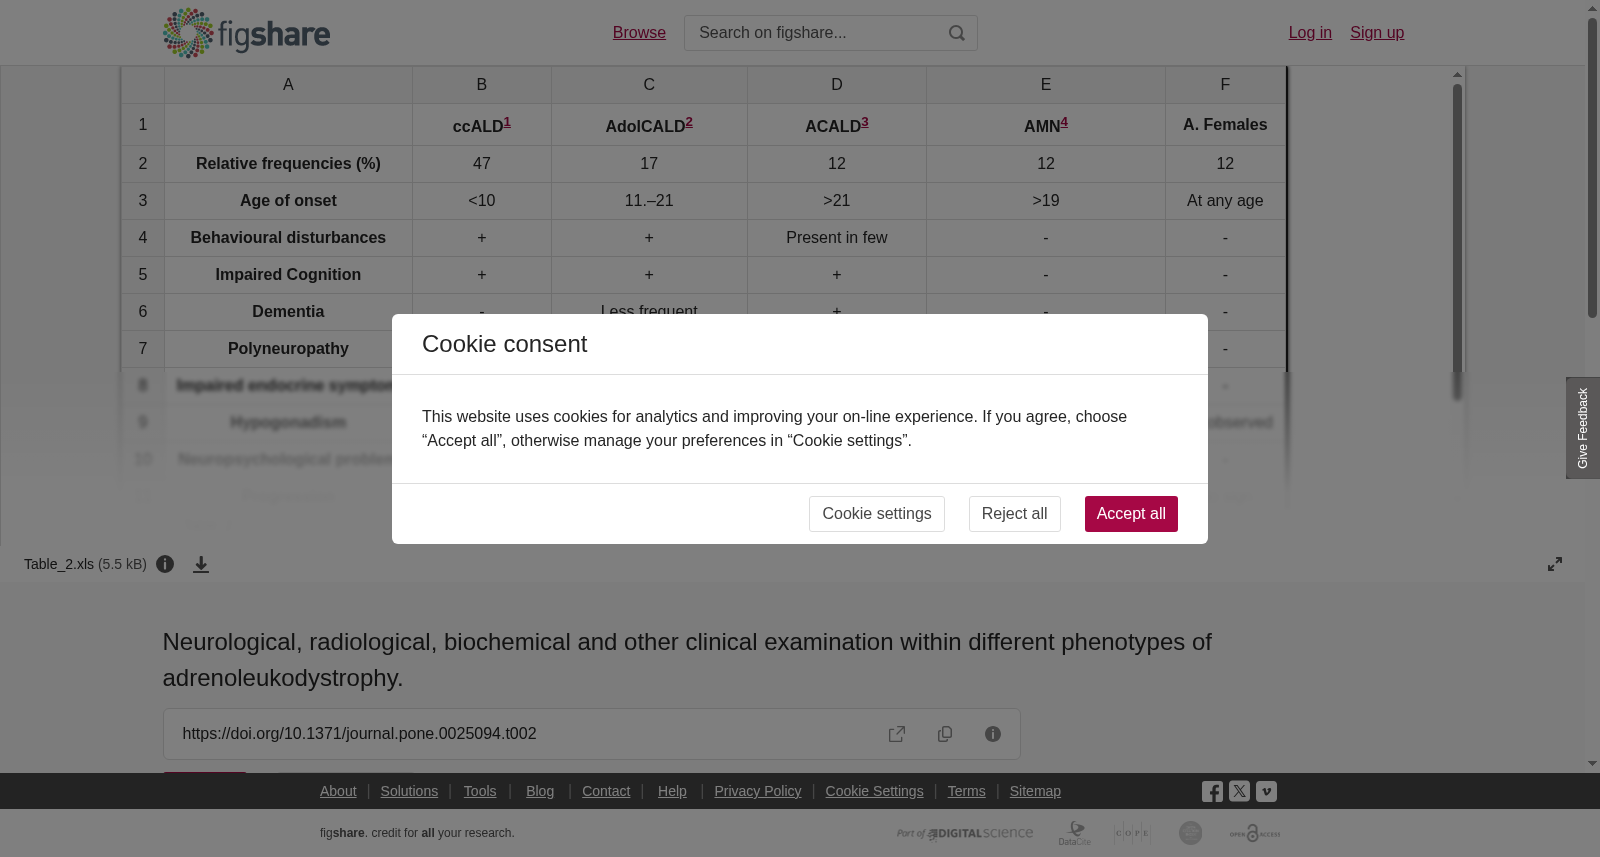Click the "Dementia" row label
This screenshot has height=857, width=1600.
point(288,311)
